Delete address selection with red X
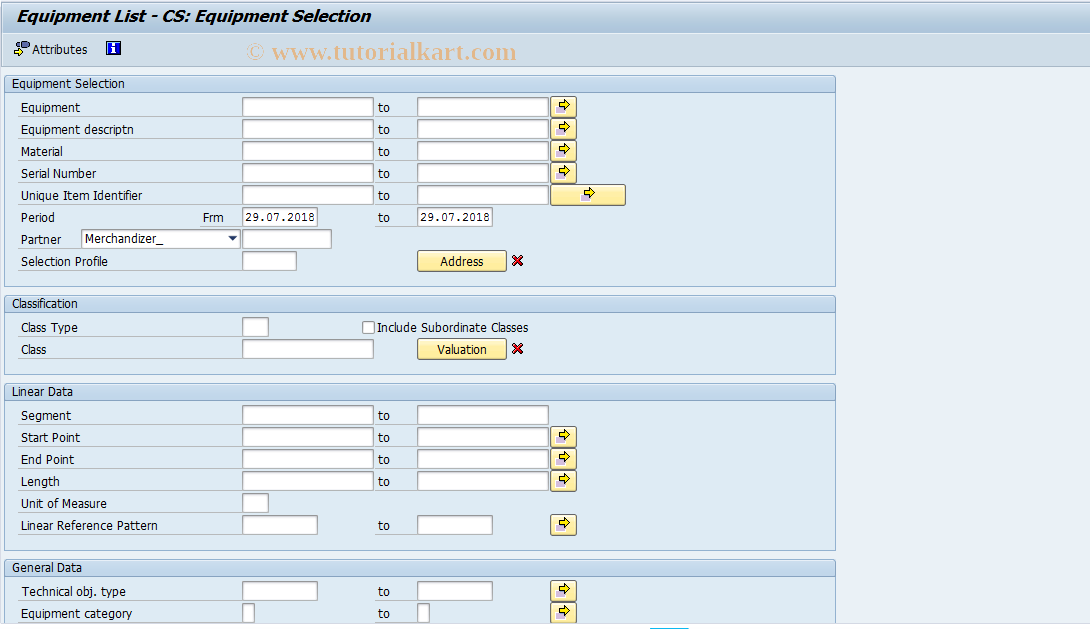Image resolution: width=1090 pixels, height=629 pixels. pos(517,261)
